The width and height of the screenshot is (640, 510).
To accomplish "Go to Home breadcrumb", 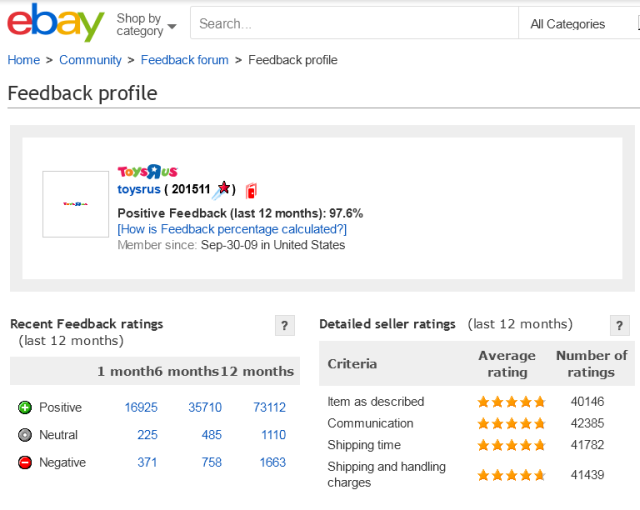I will click(24, 60).
